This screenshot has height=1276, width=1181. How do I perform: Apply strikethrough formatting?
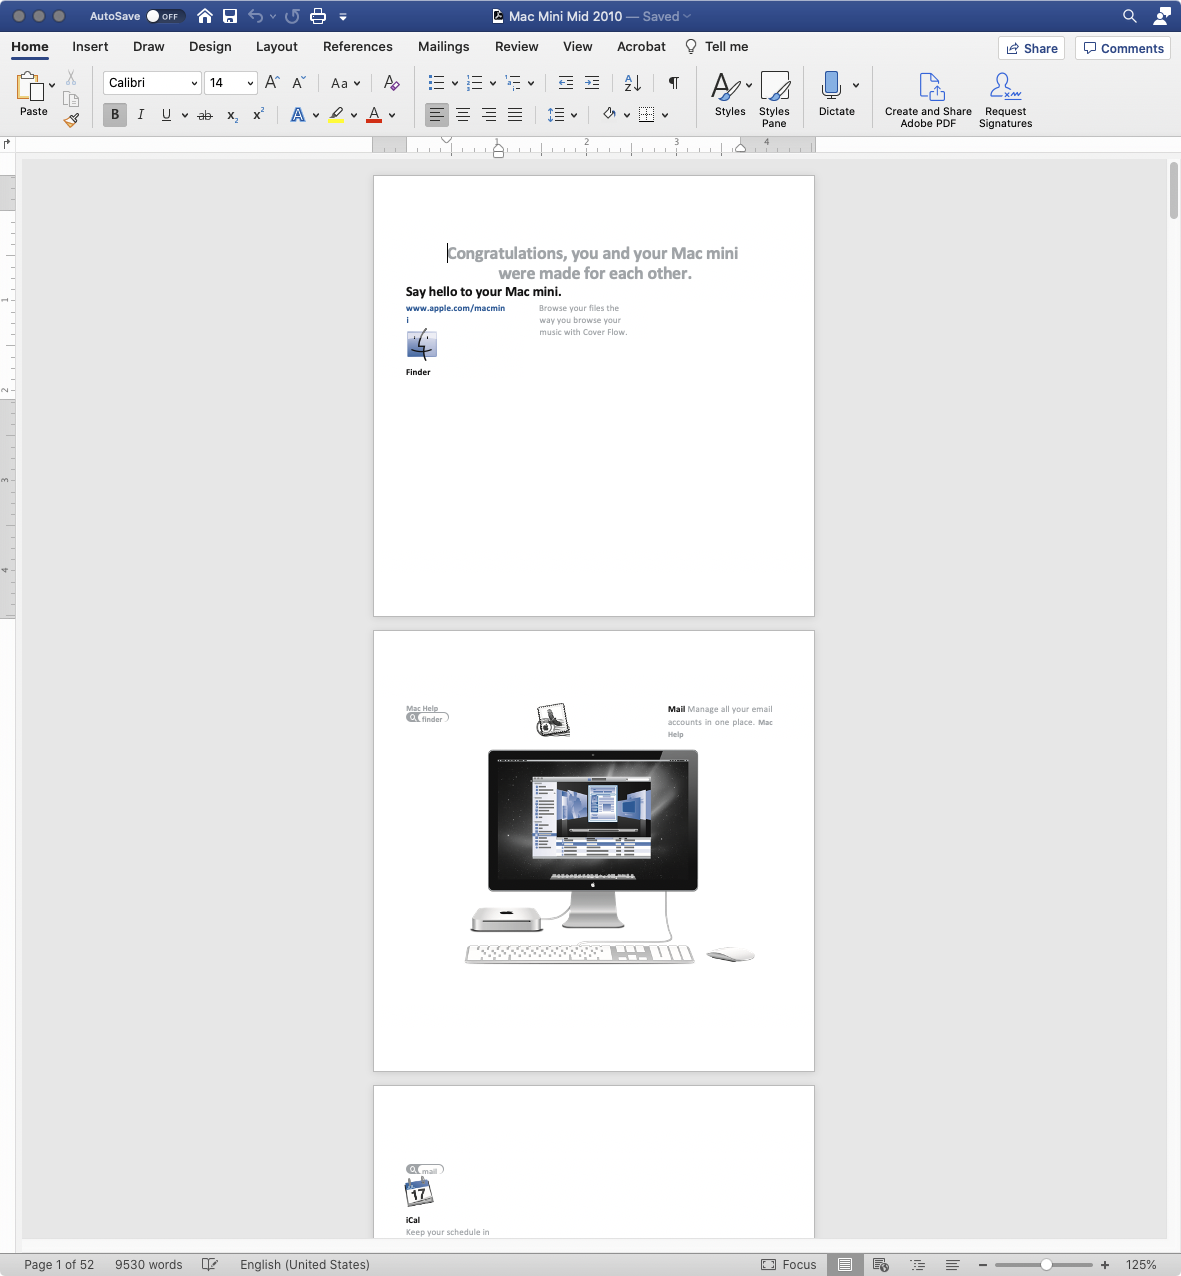coord(205,115)
